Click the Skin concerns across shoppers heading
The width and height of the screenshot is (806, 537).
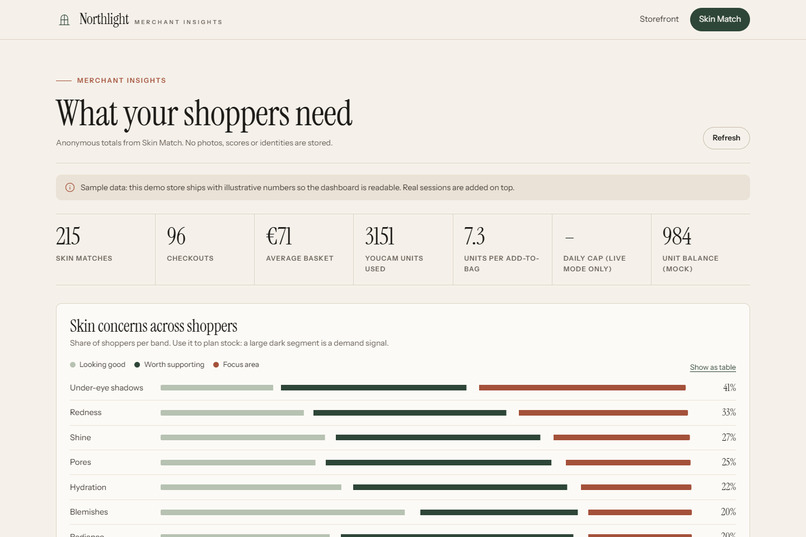[x=153, y=326]
